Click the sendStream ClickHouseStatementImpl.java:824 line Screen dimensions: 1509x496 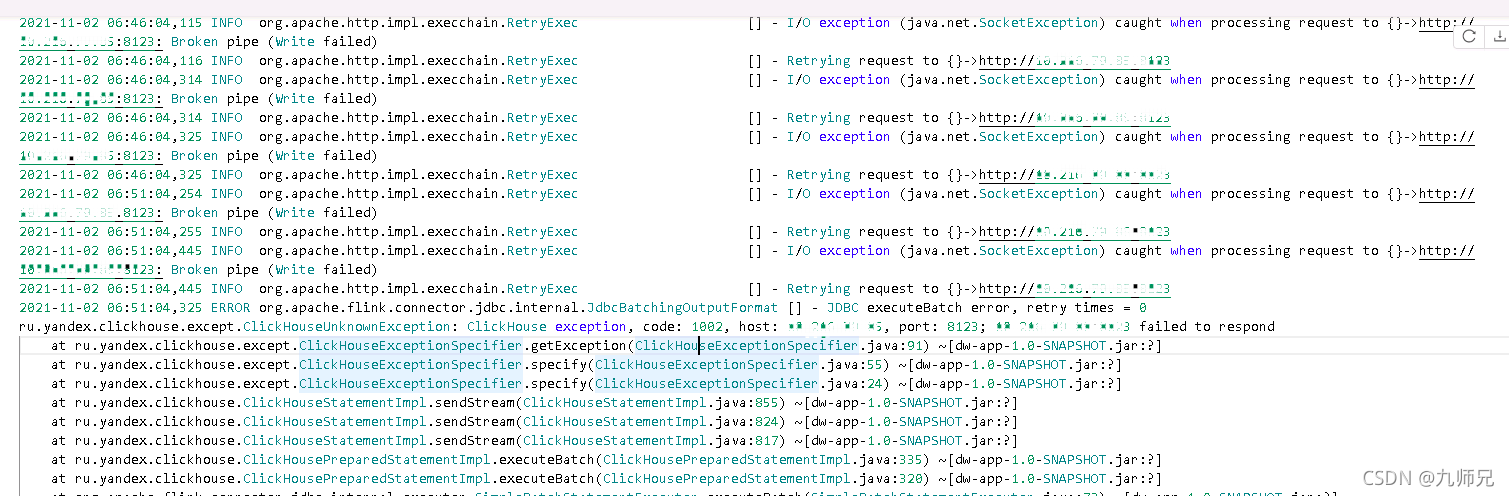[534, 422]
